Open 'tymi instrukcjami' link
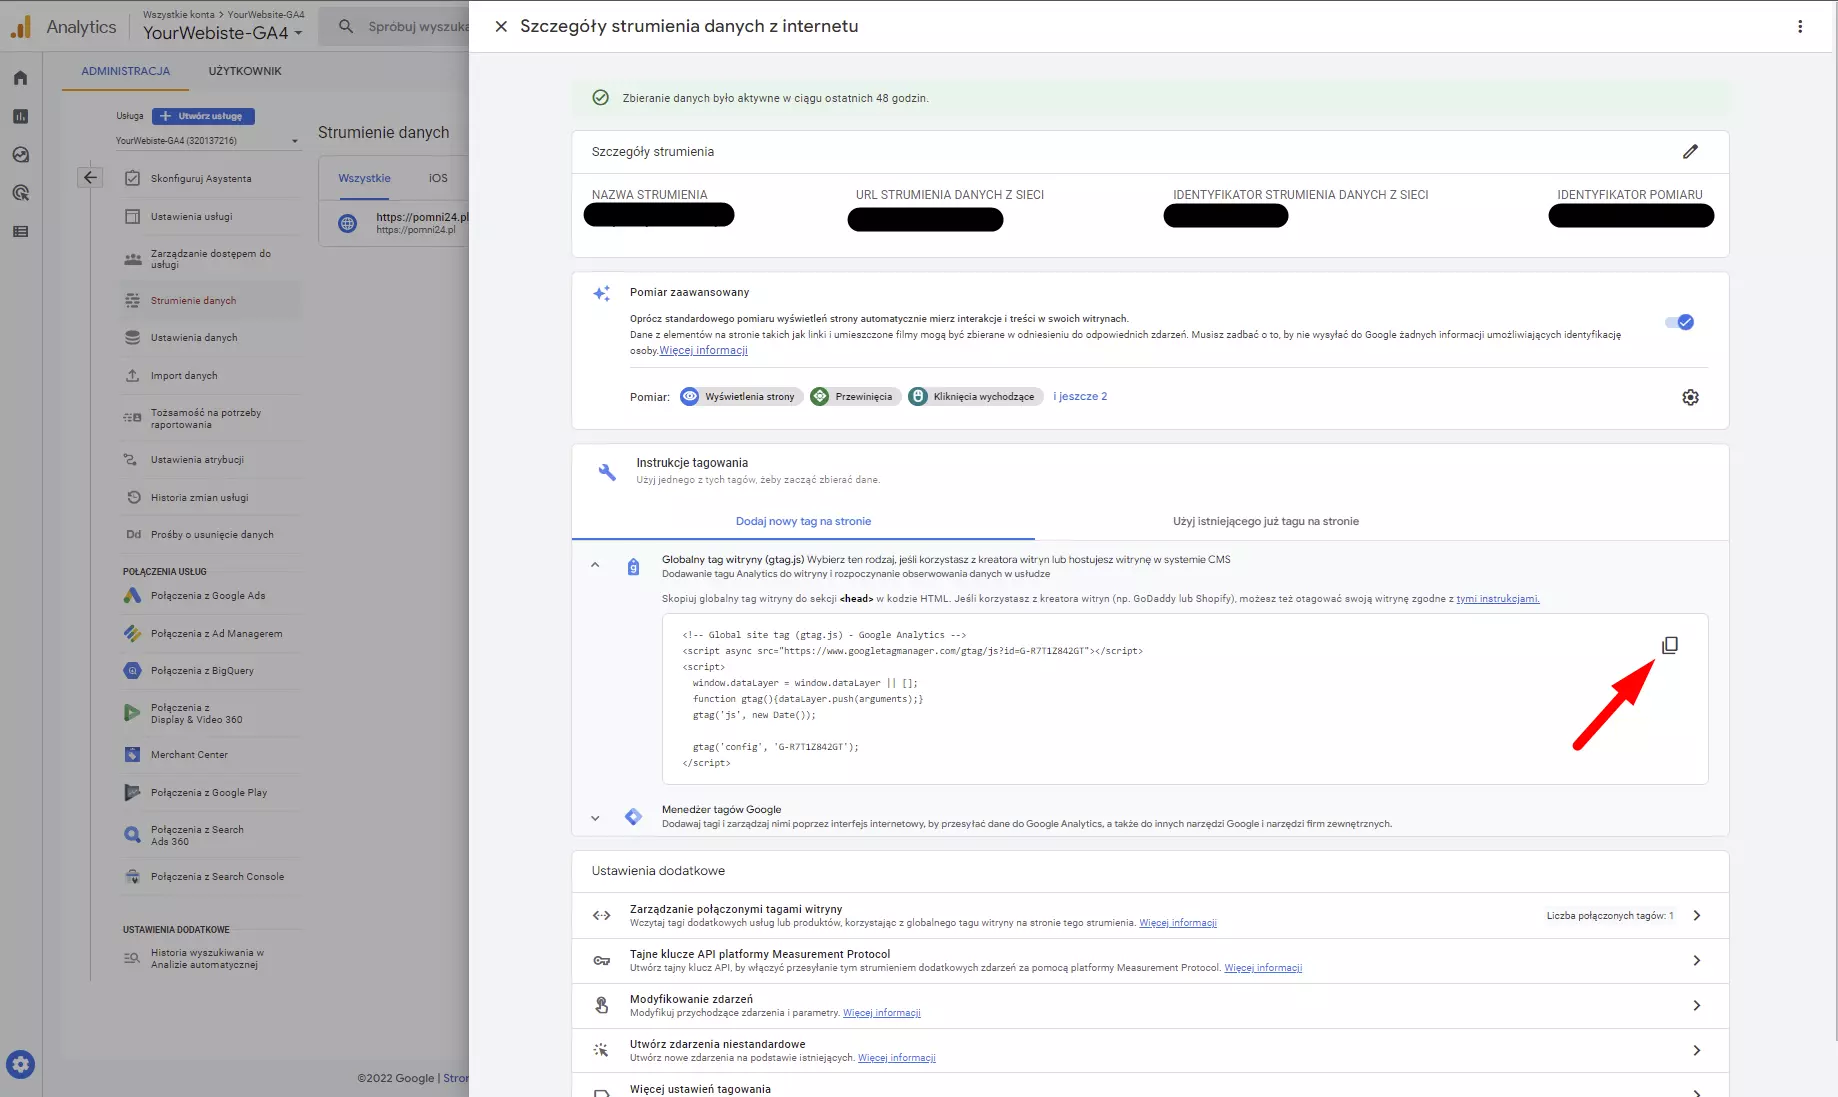 tap(1498, 599)
